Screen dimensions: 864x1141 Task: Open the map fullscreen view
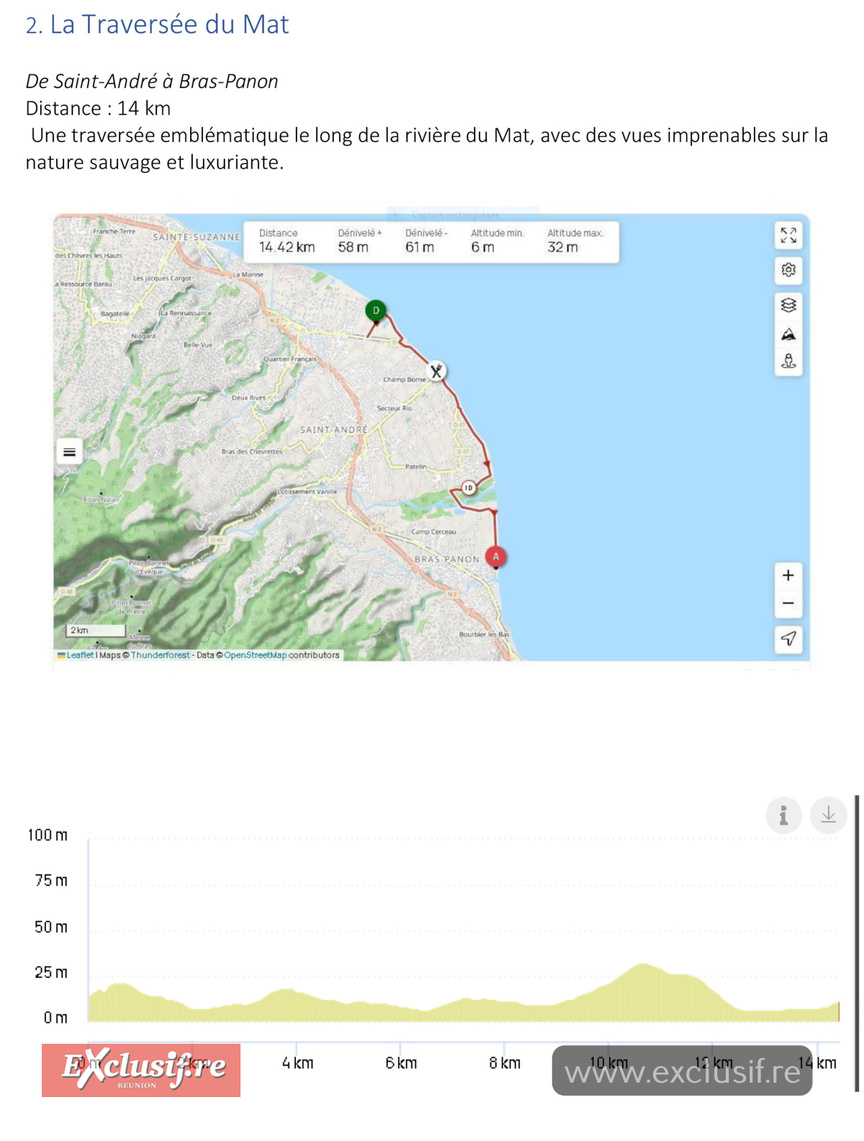pos(788,236)
